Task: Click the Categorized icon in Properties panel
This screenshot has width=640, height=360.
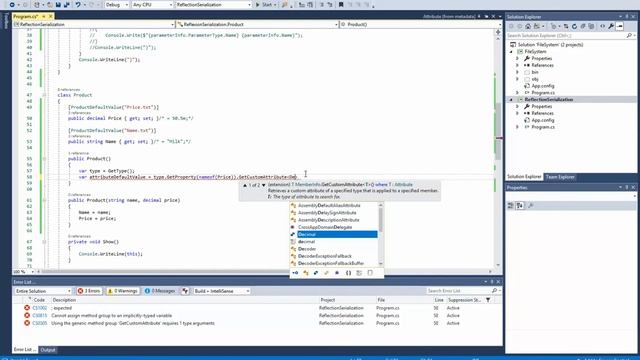Action: click(511, 206)
